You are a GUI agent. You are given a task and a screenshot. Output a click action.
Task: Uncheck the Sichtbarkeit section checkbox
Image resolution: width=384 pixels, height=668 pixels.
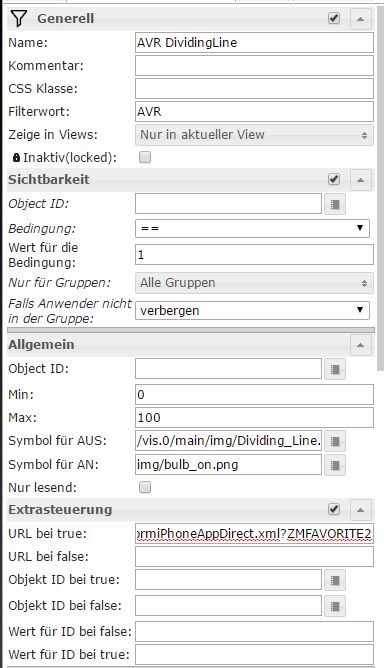pyautogui.click(x=334, y=179)
